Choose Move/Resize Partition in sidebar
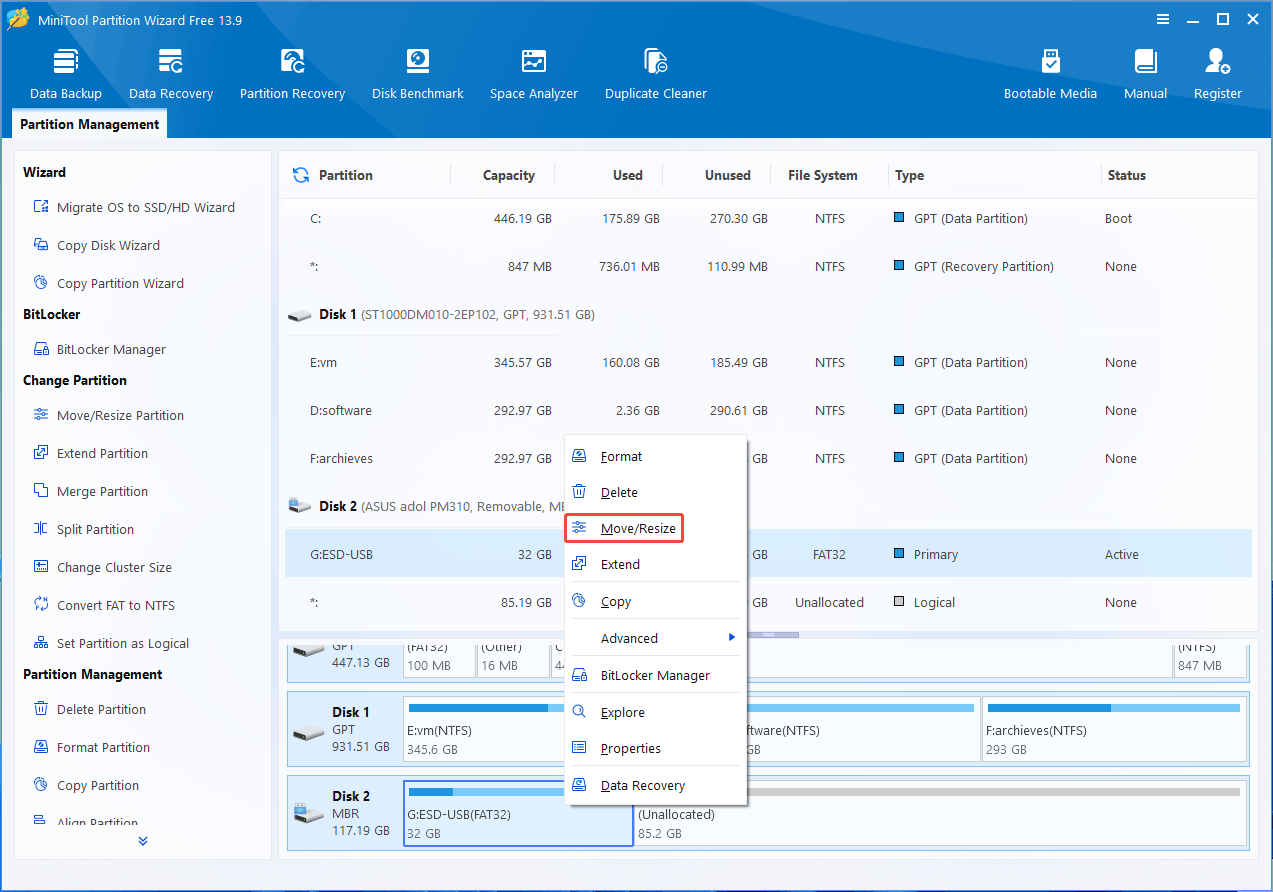Viewport: 1273px width, 892px height. point(109,416)
